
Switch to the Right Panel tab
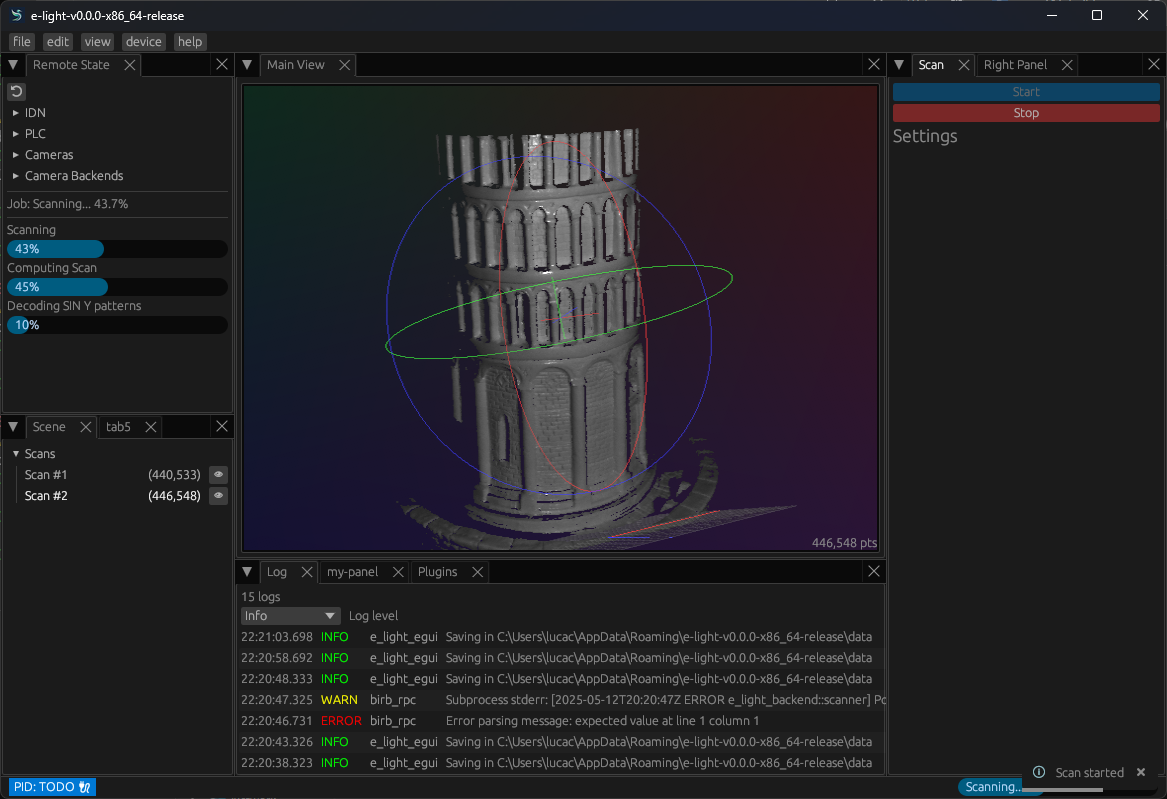point(1015,65)
